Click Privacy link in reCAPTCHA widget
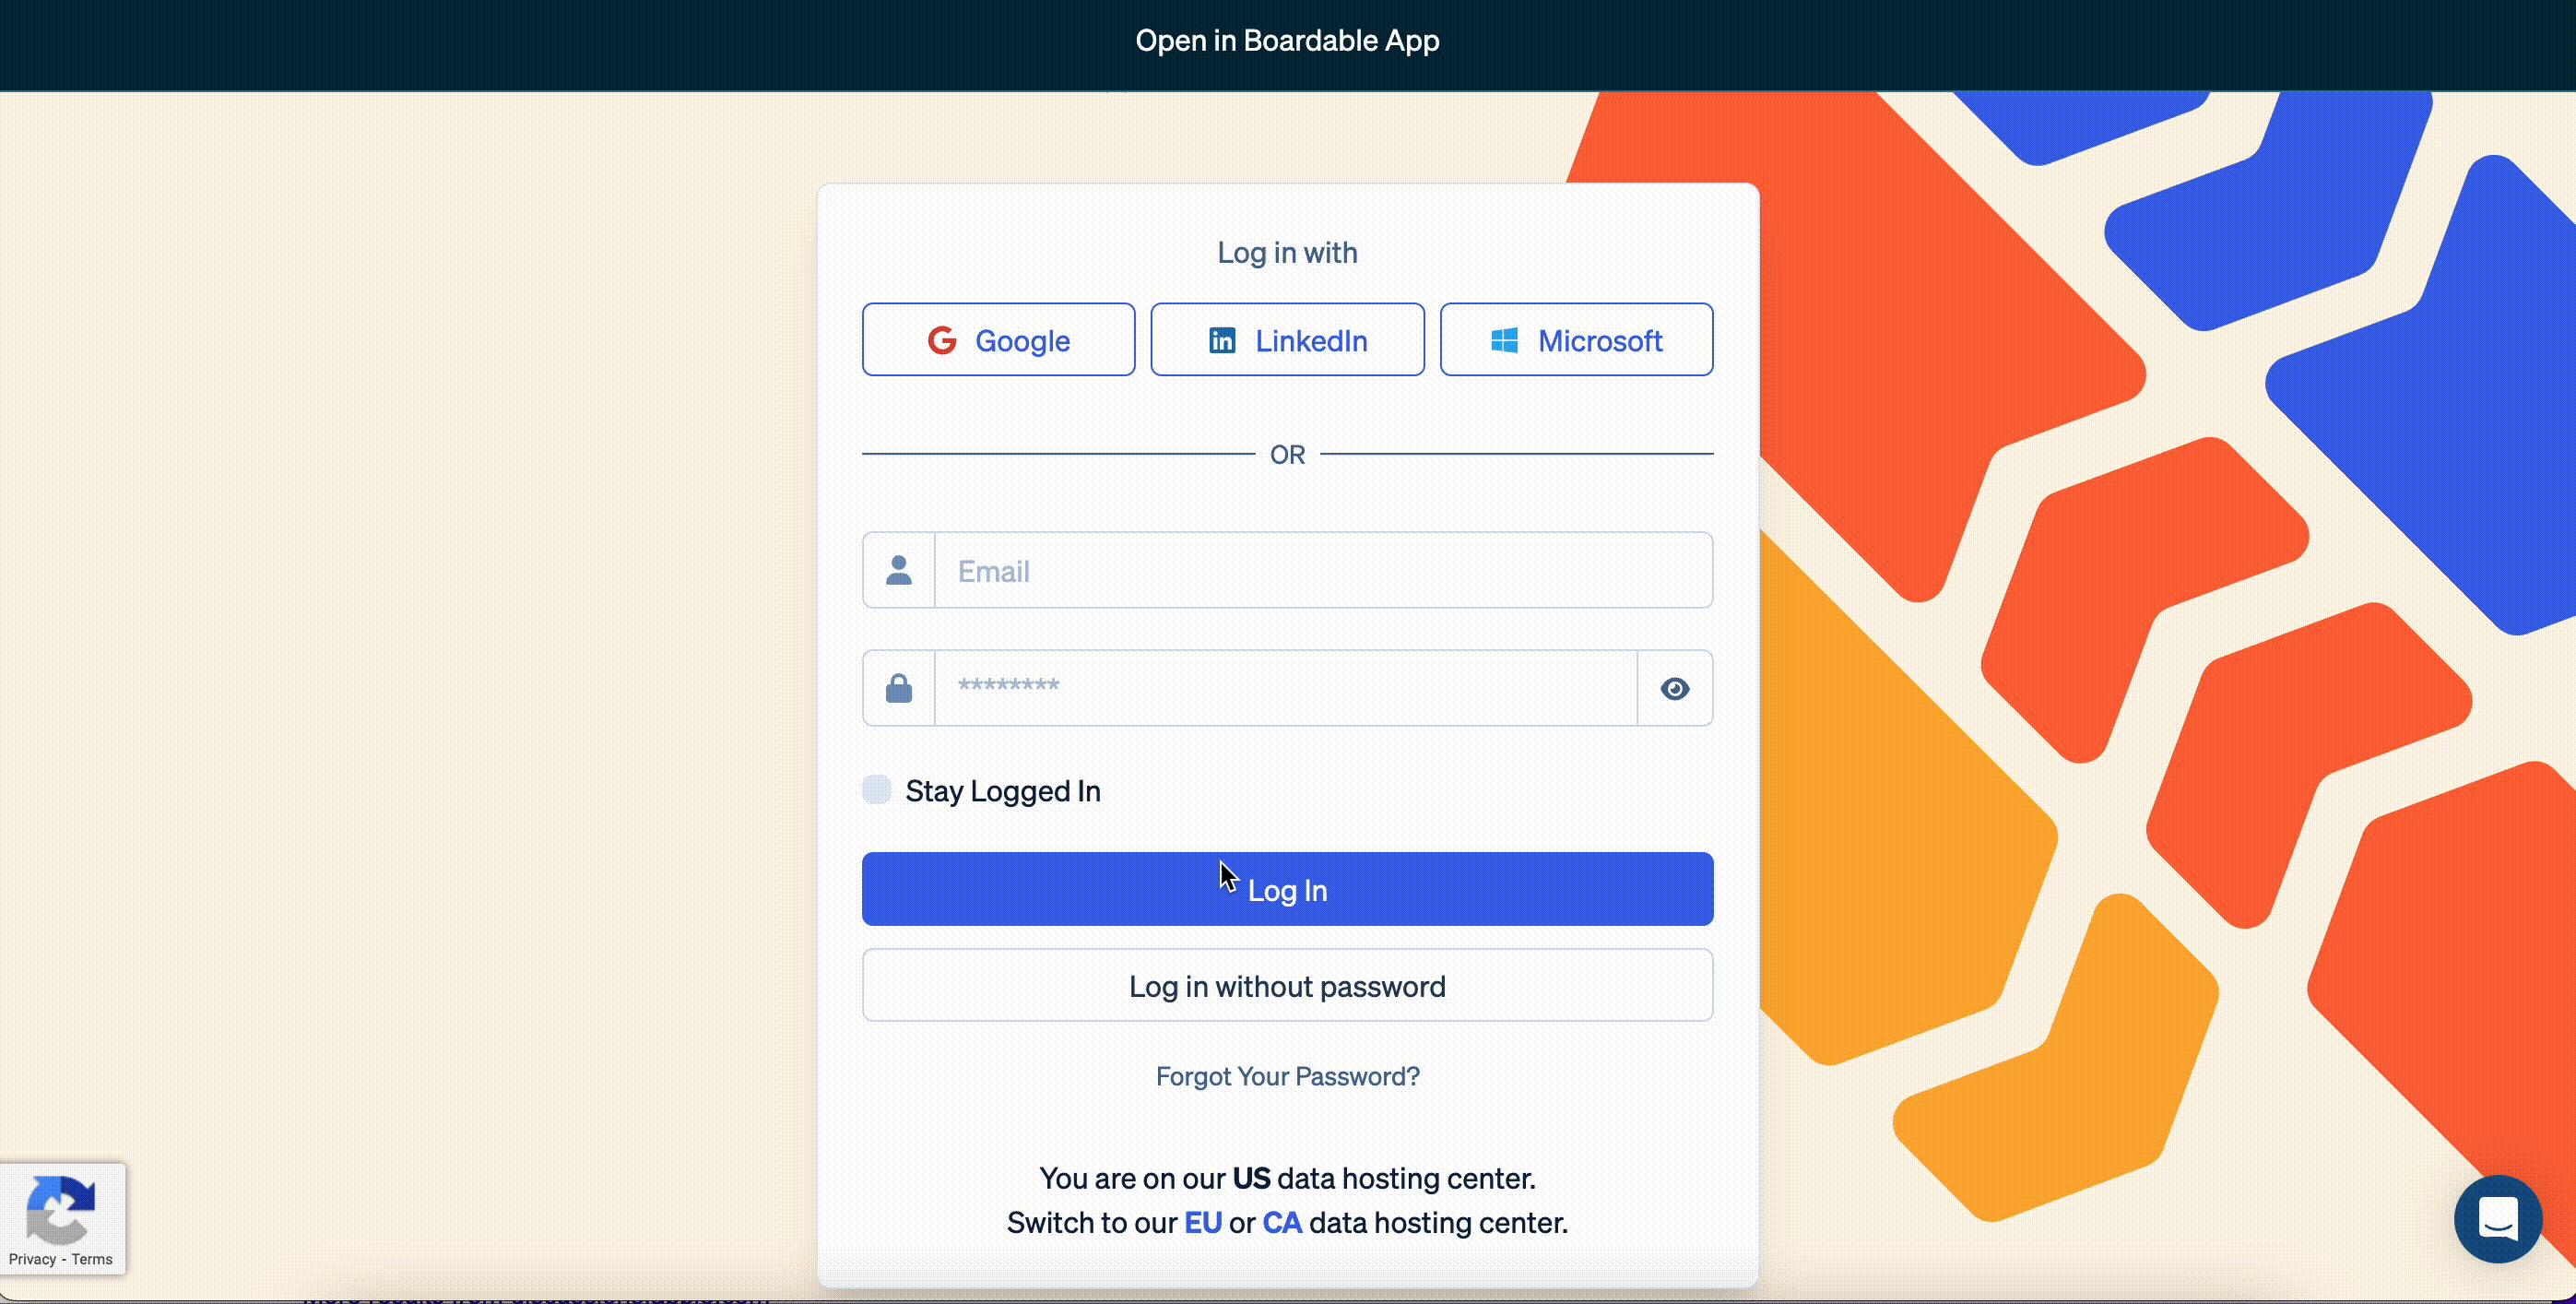This screenshot has height=1304, width=2576. tap(31, 1258)
